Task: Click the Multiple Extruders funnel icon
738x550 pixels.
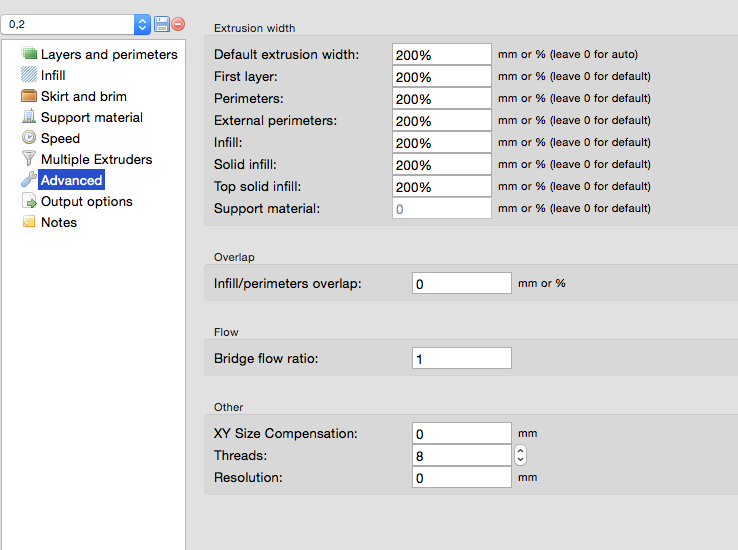Action: (x=29, y=159)
